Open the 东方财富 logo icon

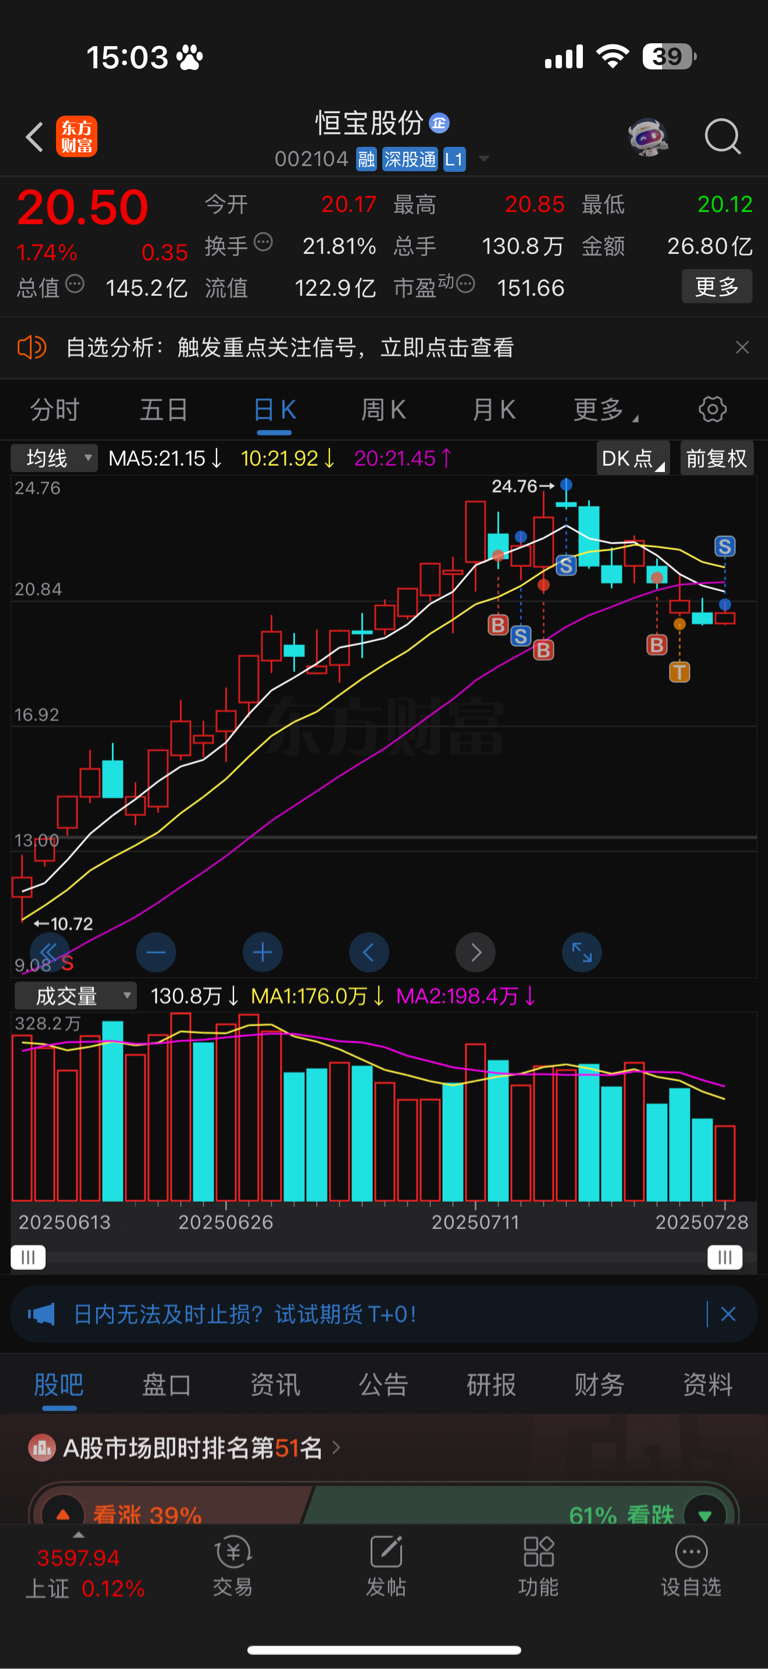coord(77,137)
